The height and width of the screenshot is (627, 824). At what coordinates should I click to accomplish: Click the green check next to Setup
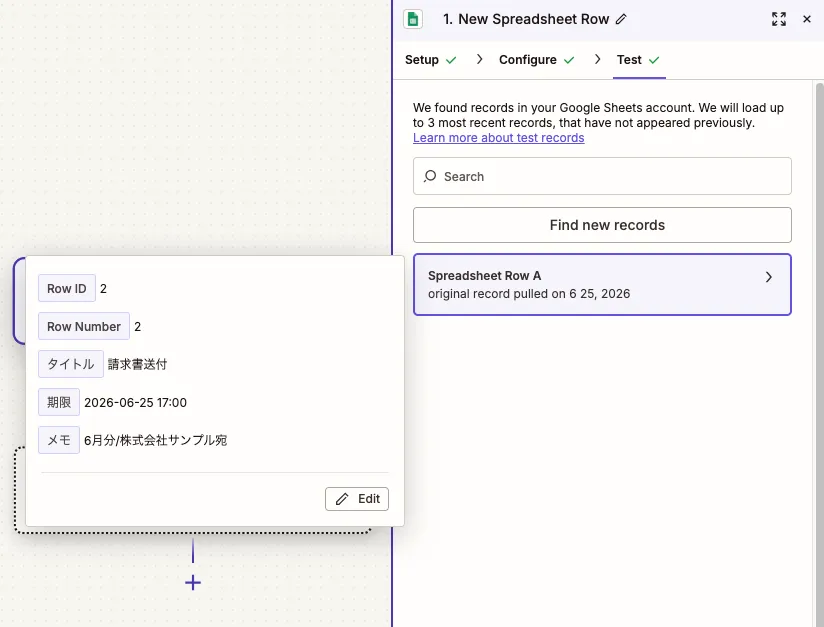[x=451, y=60]
